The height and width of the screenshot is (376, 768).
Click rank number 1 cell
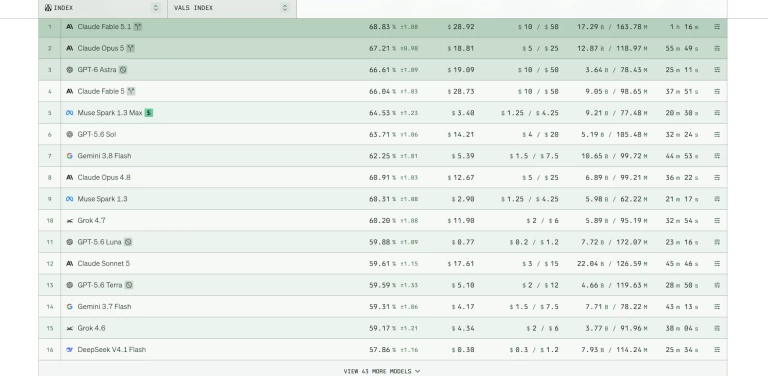(49, 27)
